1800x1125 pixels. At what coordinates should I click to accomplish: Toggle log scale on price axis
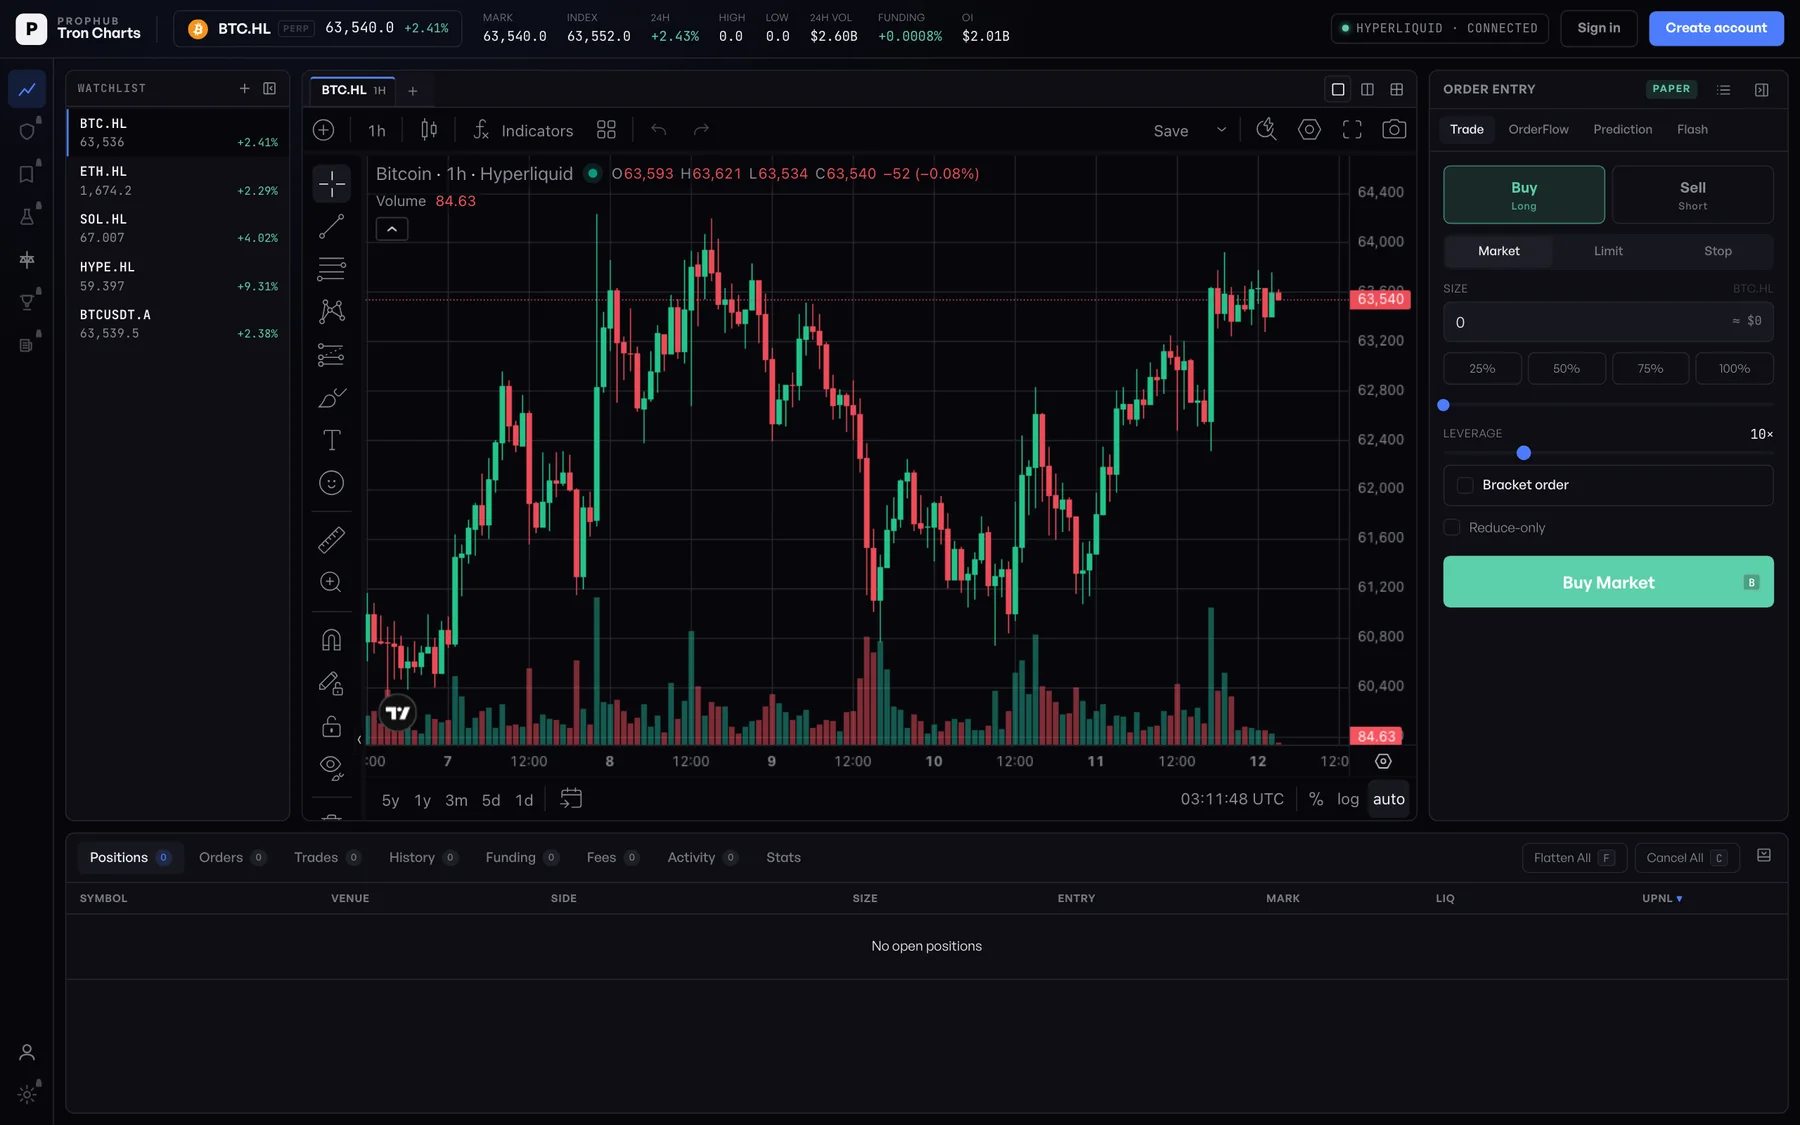1347,799
